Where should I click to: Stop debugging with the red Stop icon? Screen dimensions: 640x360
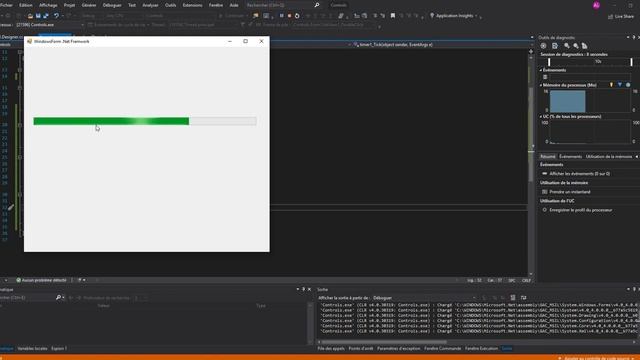pos(289,16)
